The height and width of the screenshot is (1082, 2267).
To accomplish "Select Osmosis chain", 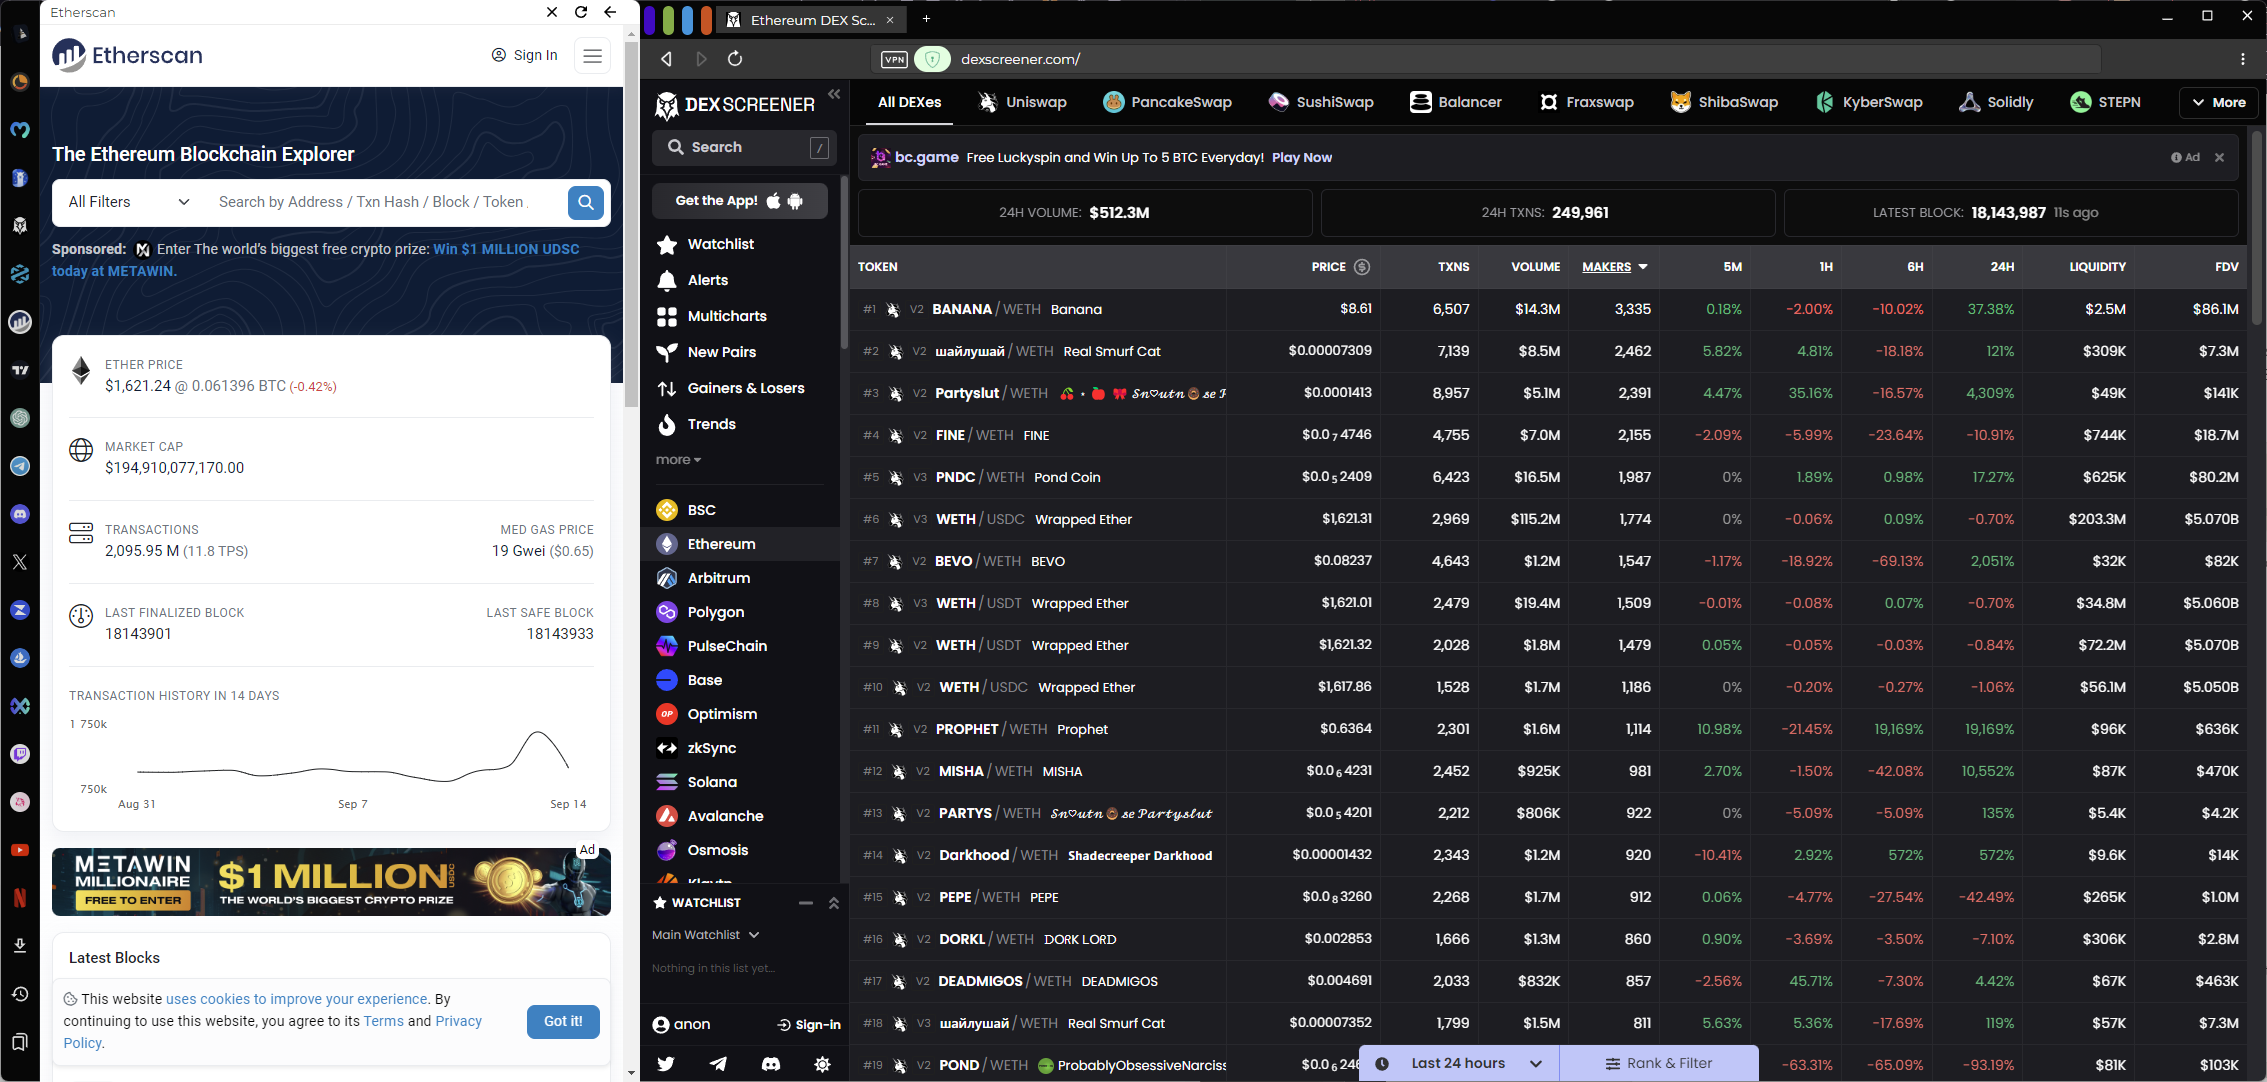I will tap(717, 850).
